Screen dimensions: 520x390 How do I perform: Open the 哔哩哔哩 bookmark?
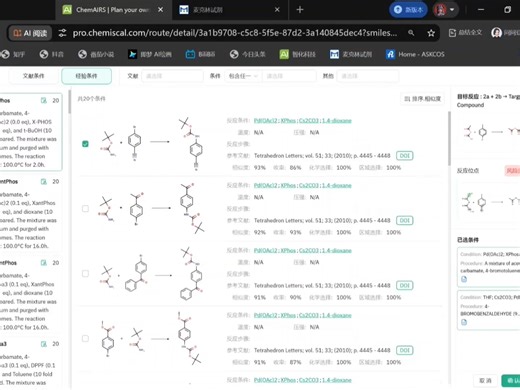[x=200, y=54]
